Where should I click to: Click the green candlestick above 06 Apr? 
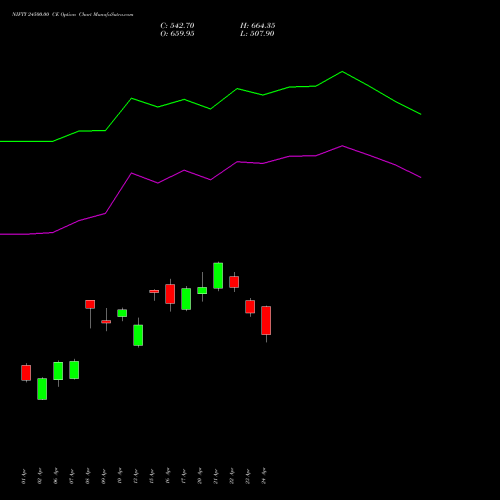(58, 371)
